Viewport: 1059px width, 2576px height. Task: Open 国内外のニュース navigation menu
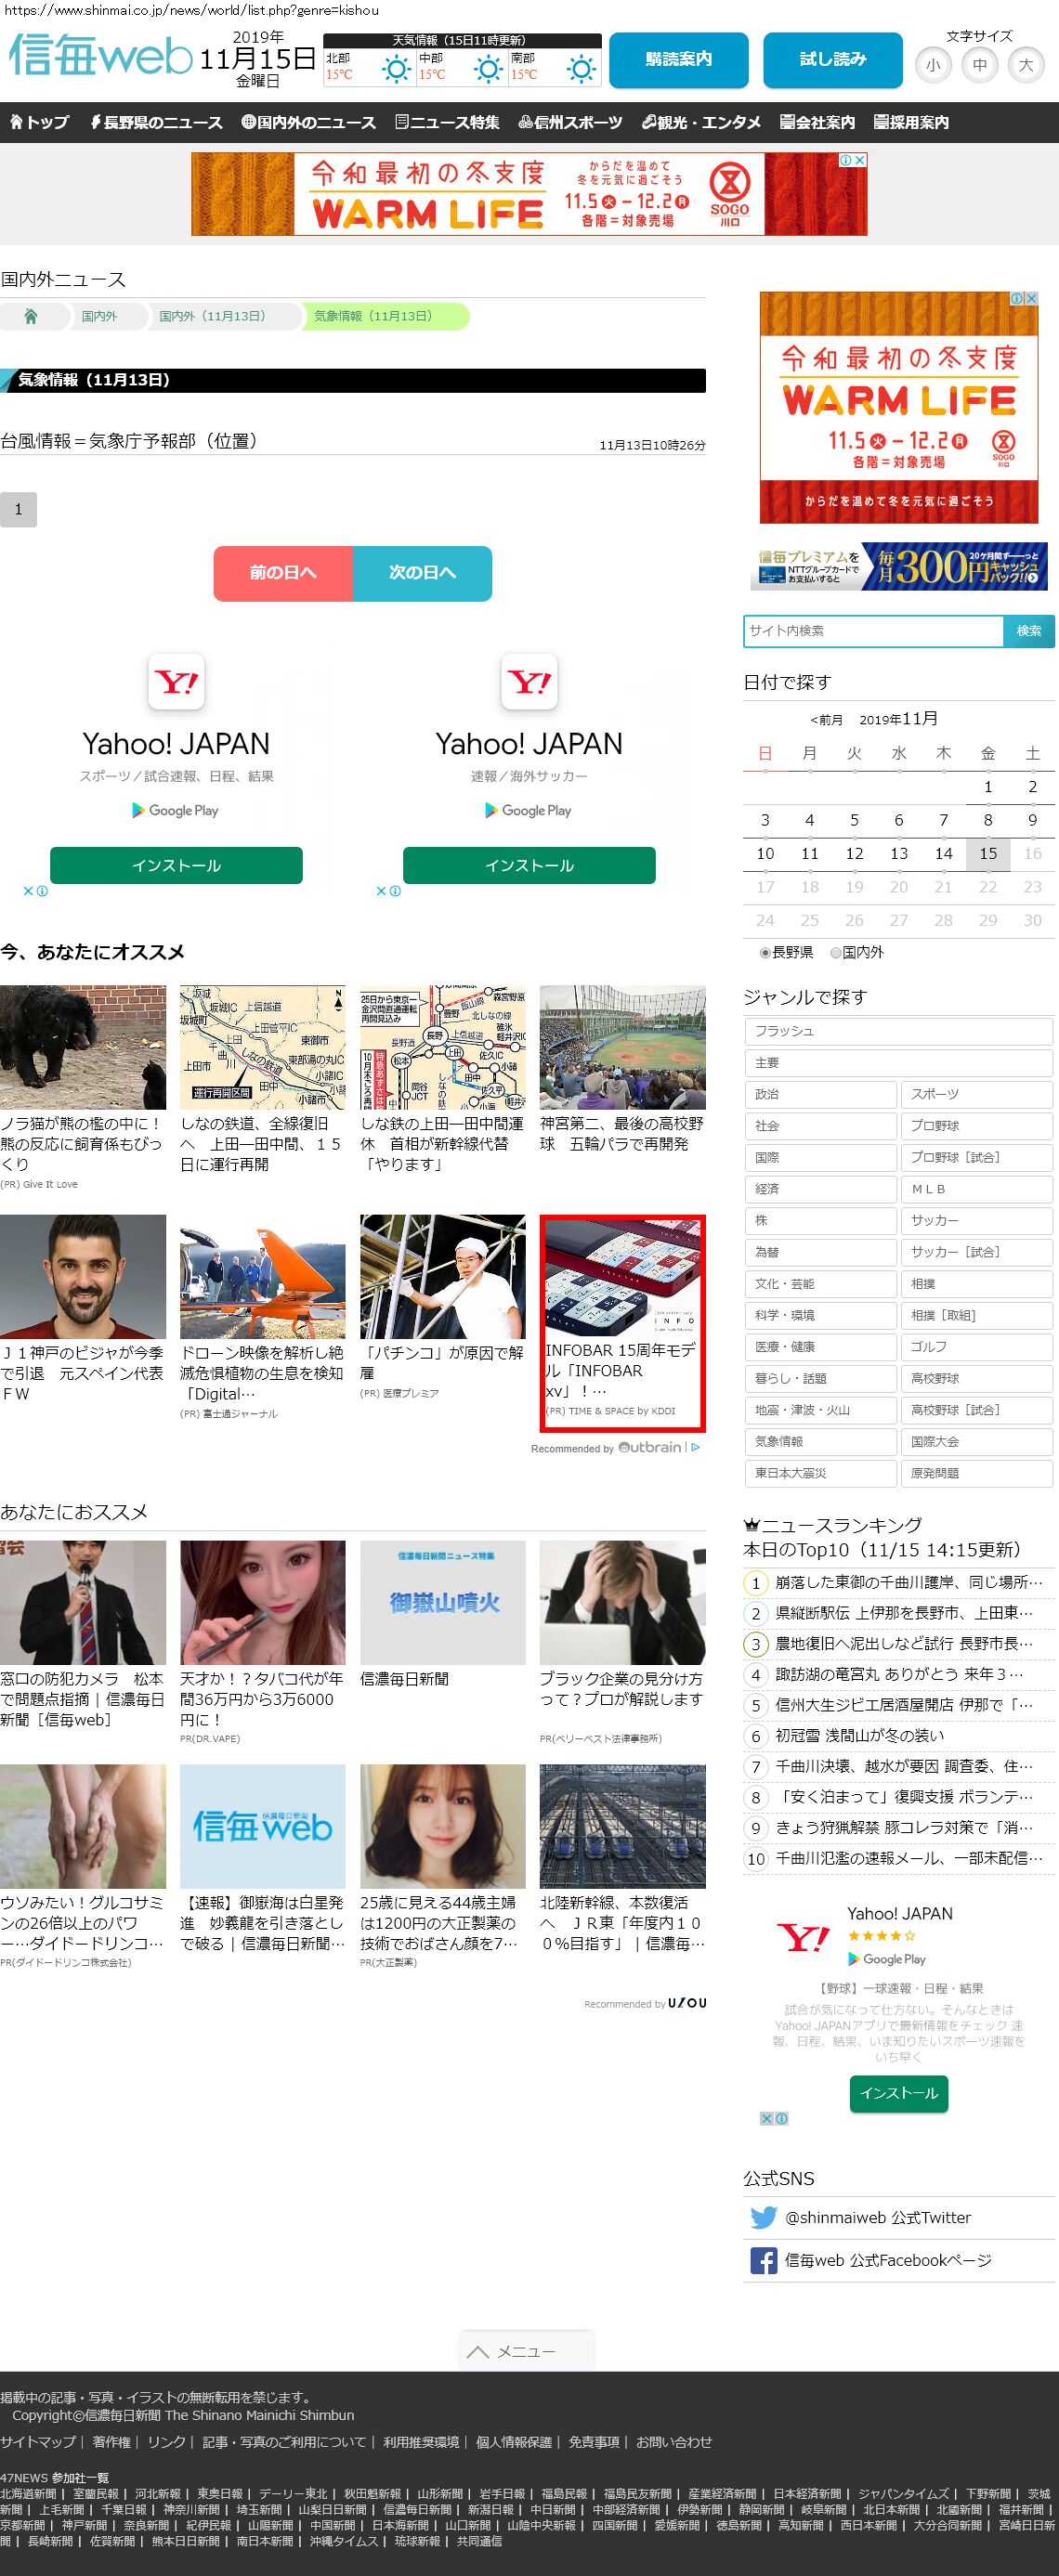[x=308, y=122]
